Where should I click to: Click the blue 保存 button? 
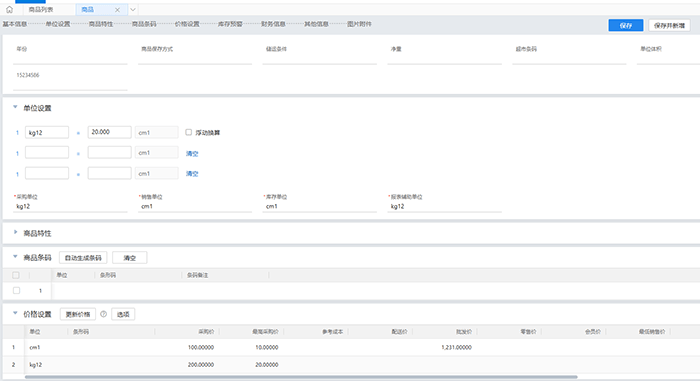626,25
